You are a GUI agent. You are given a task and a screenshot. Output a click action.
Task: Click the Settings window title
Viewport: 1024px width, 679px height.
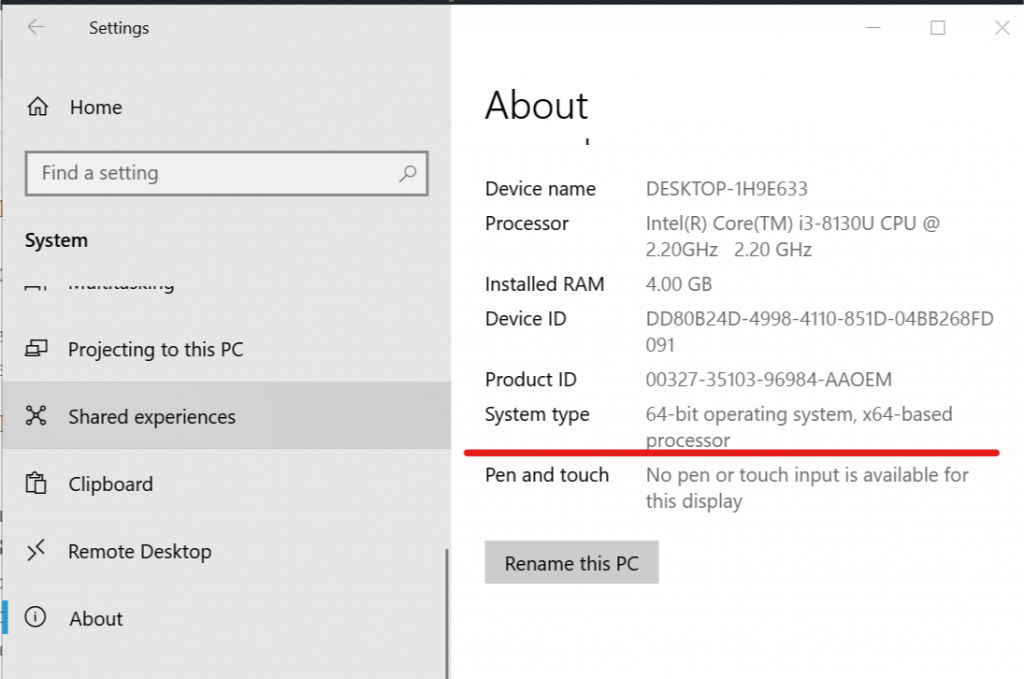point(119,28)
